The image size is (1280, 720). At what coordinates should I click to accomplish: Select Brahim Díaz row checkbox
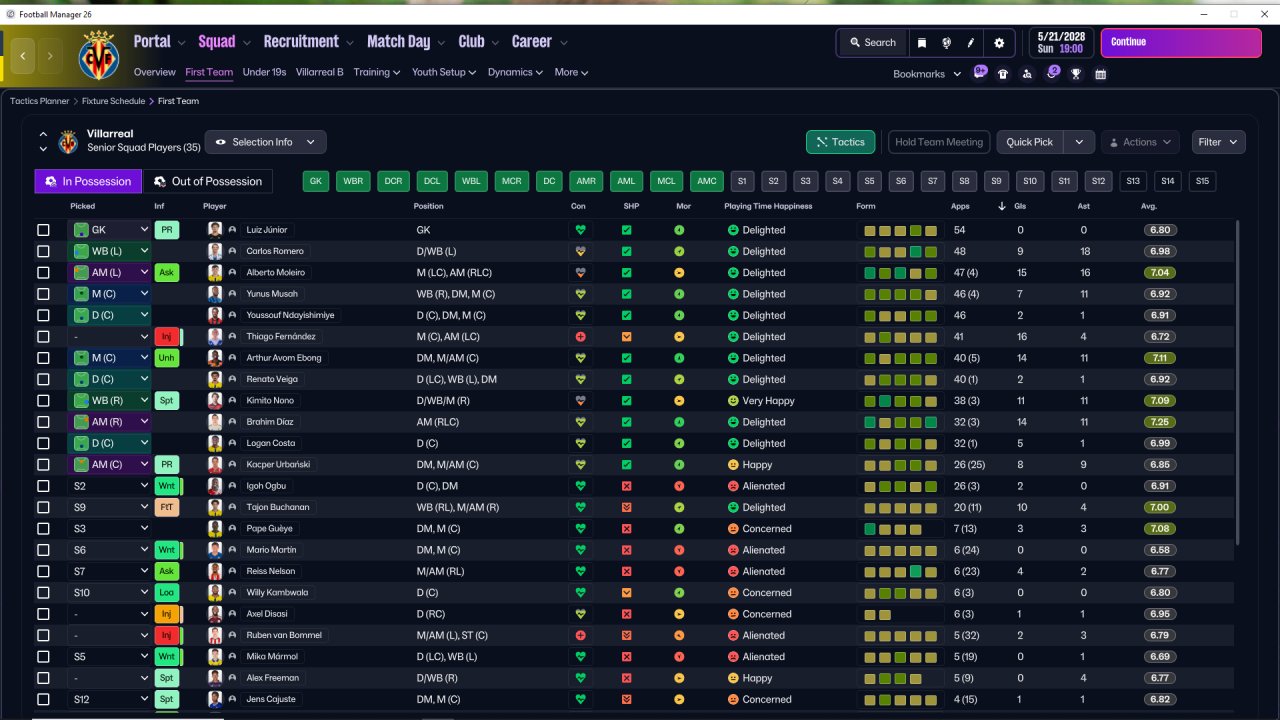click(x=43, y=422)
